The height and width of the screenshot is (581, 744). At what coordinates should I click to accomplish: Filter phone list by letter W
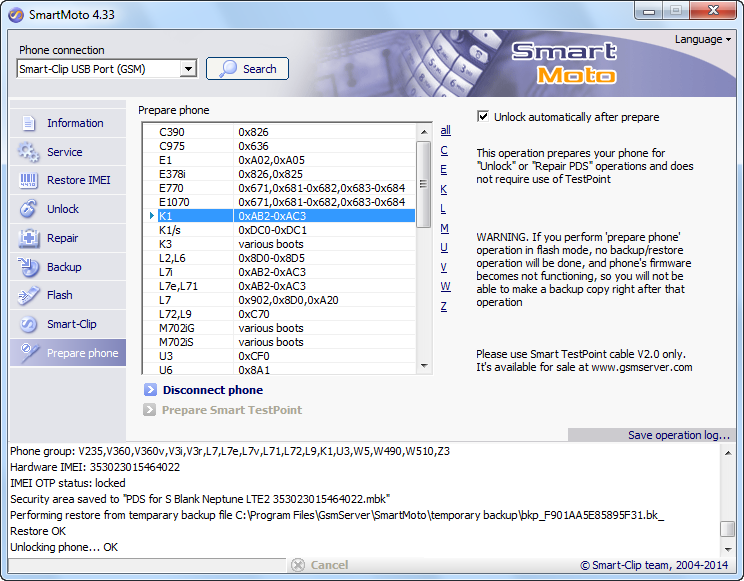click(x=446, y=287)
